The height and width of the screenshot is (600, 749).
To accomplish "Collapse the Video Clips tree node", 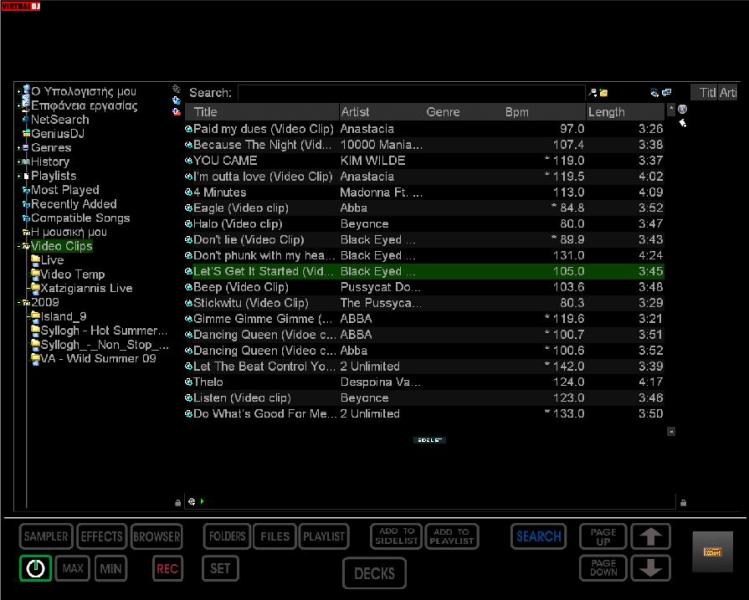I will click(19, 246).
